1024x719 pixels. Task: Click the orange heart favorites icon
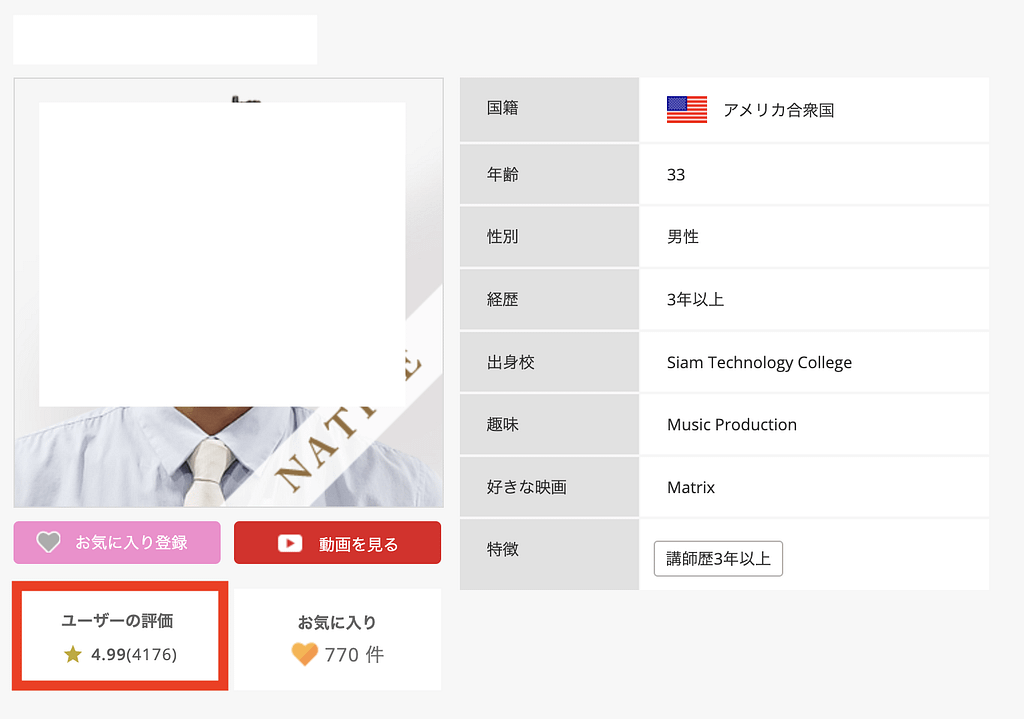tap(304, 654)
